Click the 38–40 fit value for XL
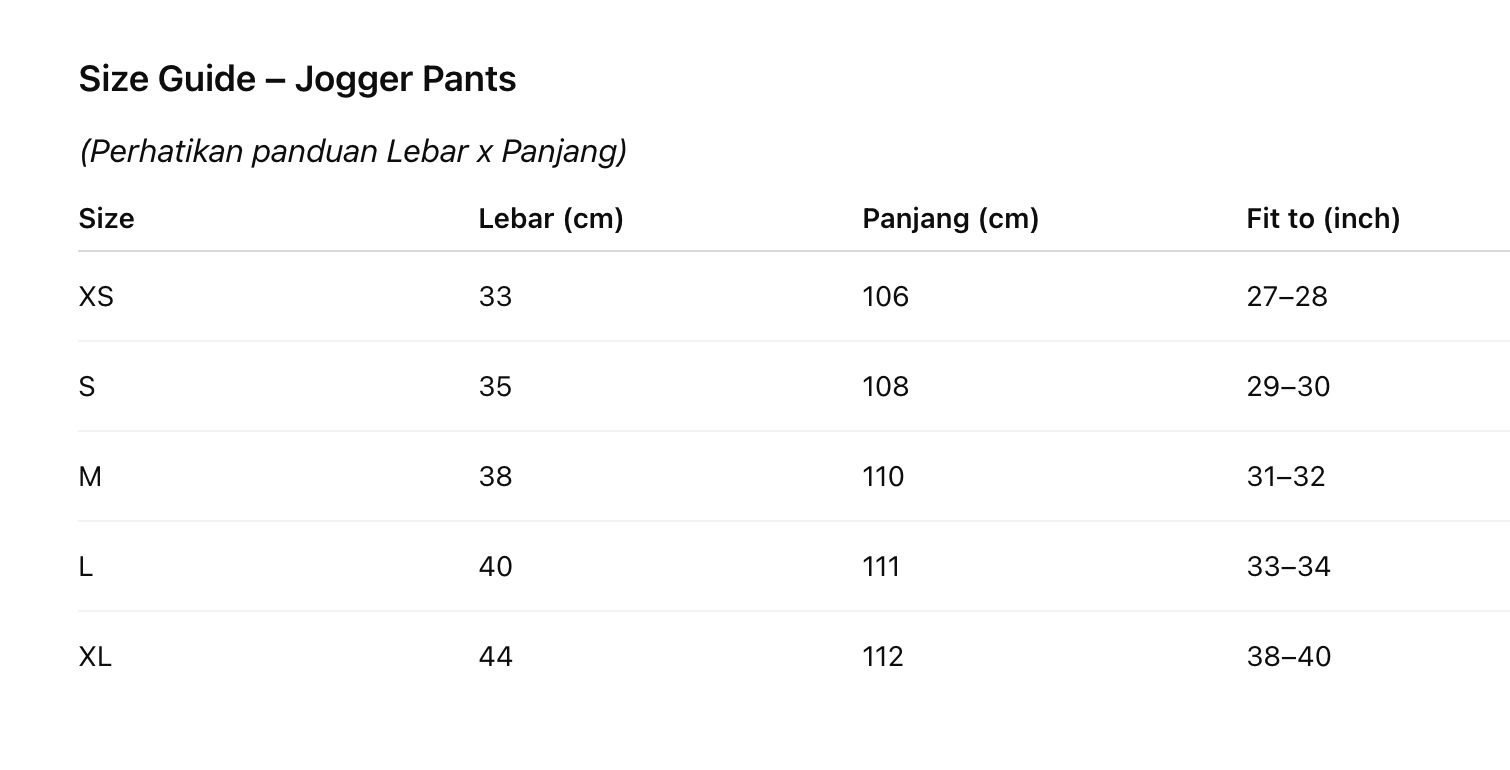This screenshot has width=1510, height=770. [x=1288, y=657]
